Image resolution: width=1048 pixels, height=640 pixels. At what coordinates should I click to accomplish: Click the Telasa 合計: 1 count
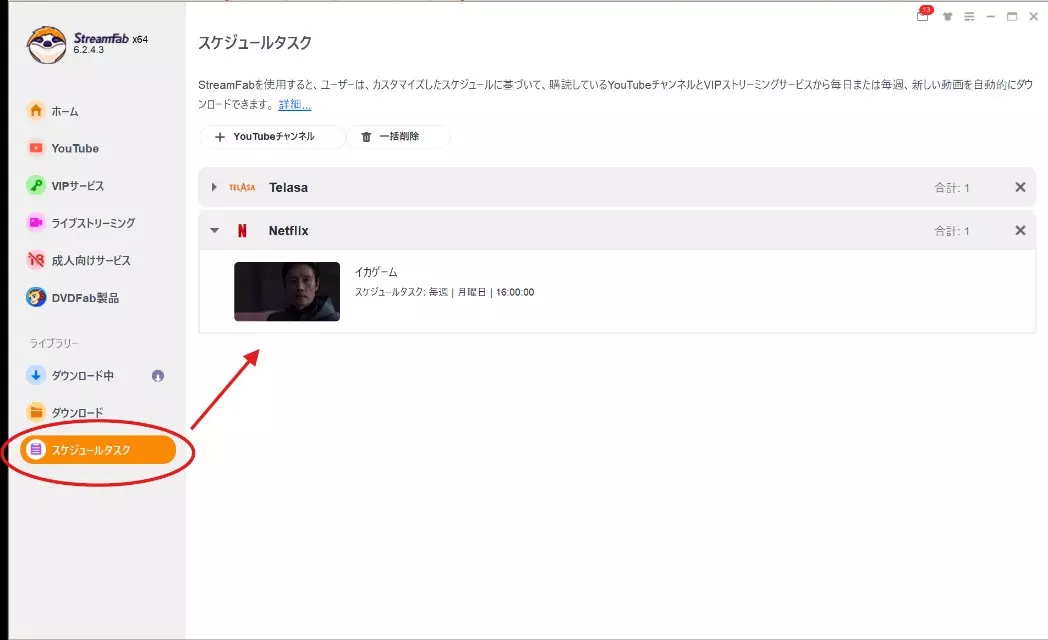(x=952, y=188)
